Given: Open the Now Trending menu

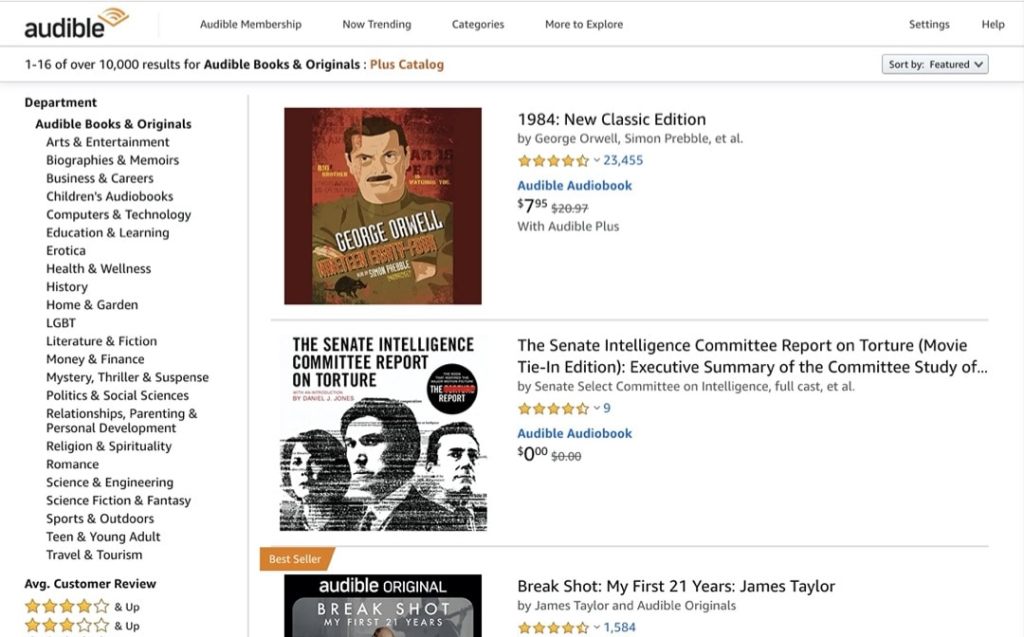Looking at the screenshot, I should 377,24.
